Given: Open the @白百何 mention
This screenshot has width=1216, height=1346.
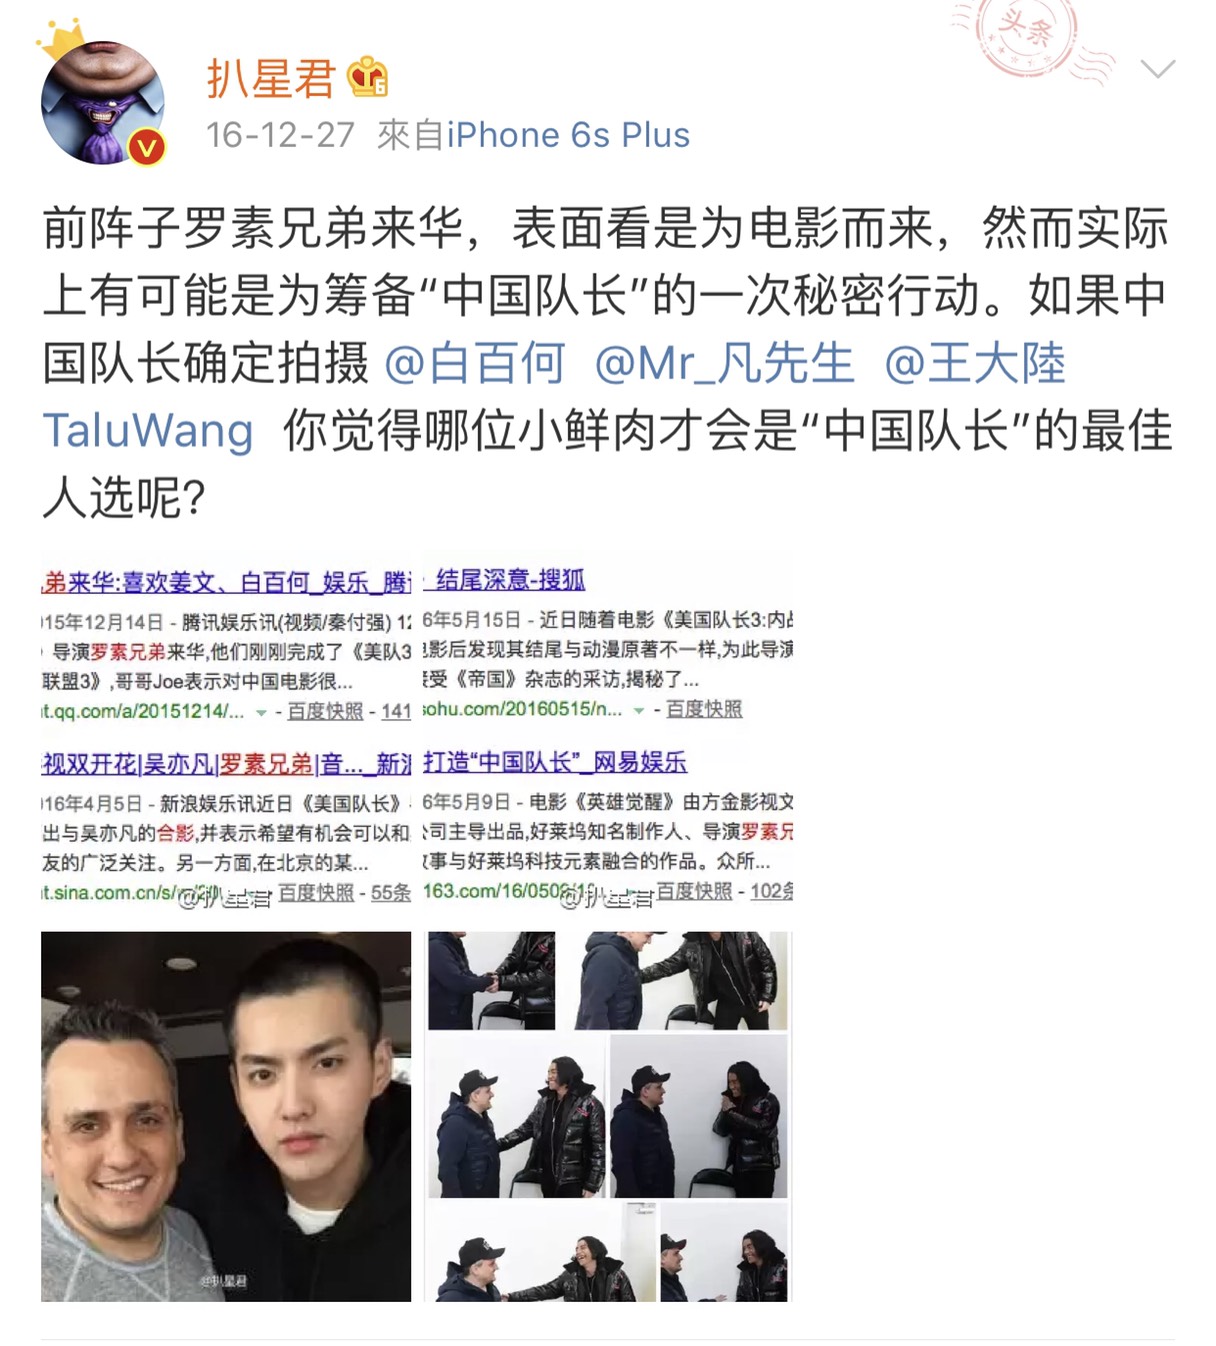Looking at the screenshot, I should coord(474,363).
